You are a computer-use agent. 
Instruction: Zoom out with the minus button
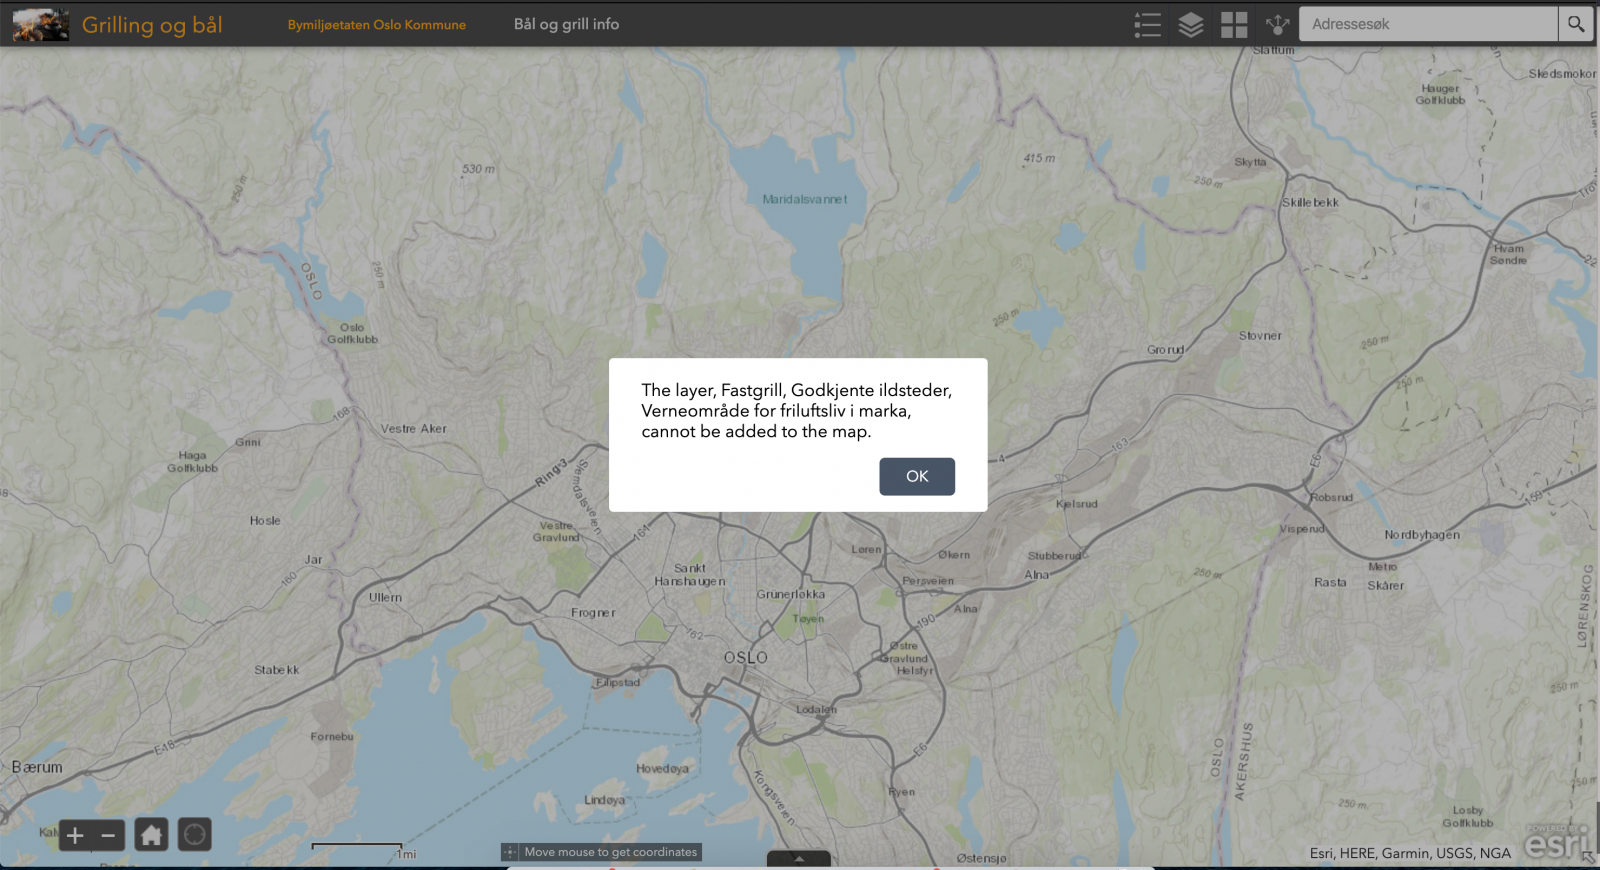coord(108,835)
